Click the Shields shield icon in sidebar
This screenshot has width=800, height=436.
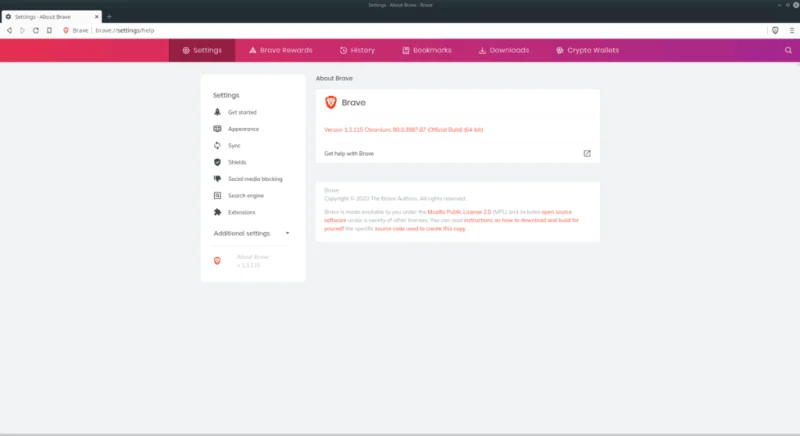[x=217, y=162]
